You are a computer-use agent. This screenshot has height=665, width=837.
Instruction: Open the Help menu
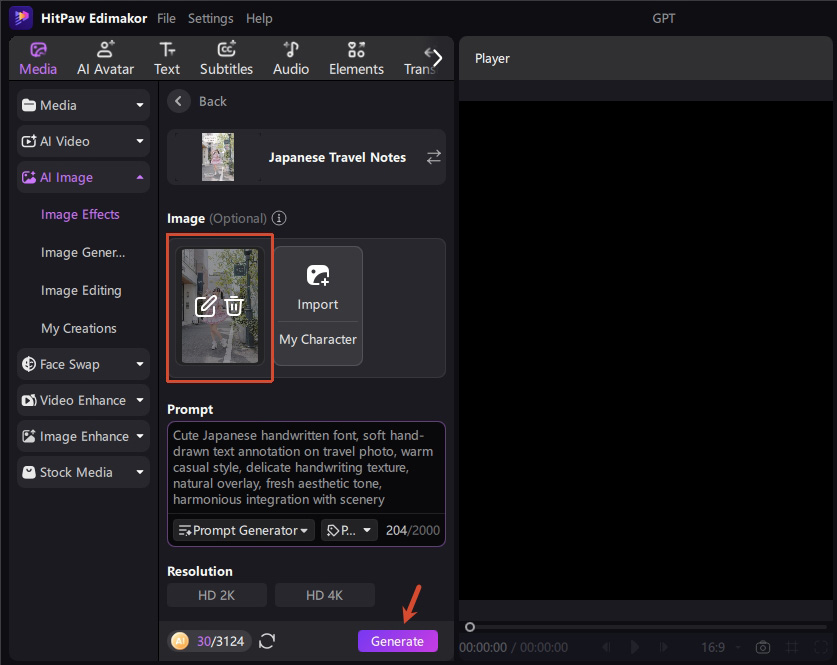[259, 18]
